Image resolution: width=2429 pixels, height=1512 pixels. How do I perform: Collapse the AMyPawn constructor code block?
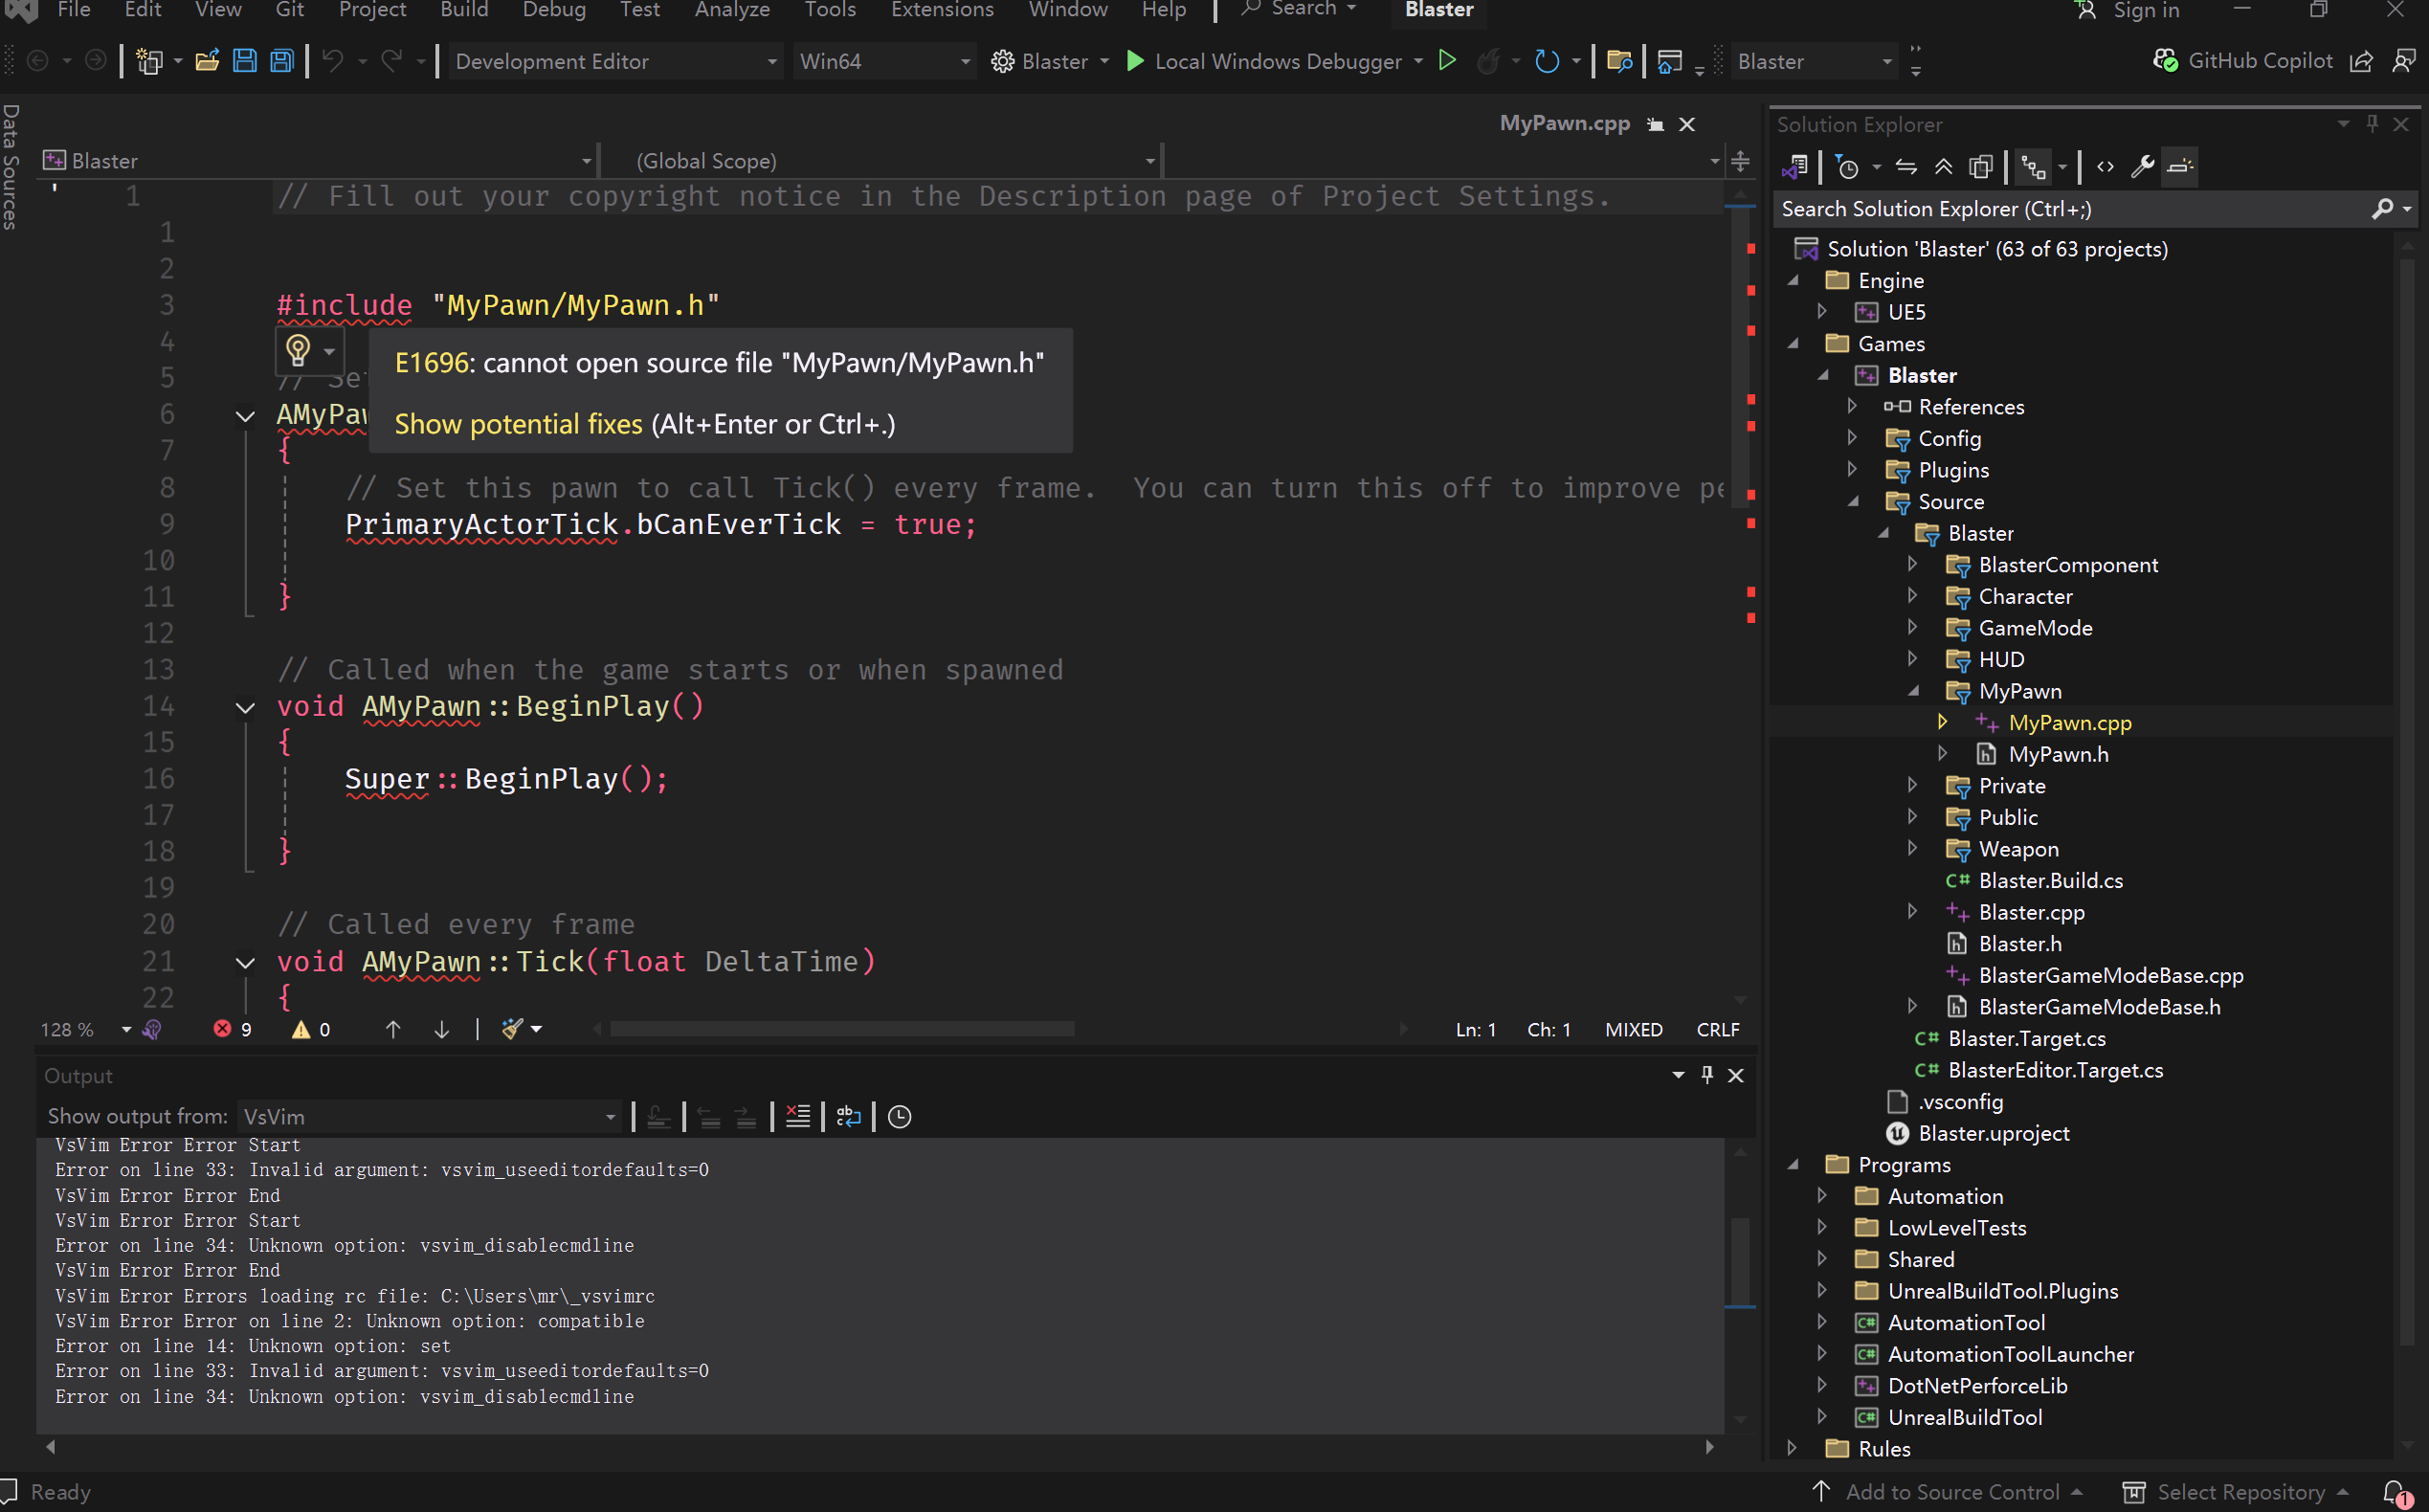pyautogui.click(x=245, y=415)
